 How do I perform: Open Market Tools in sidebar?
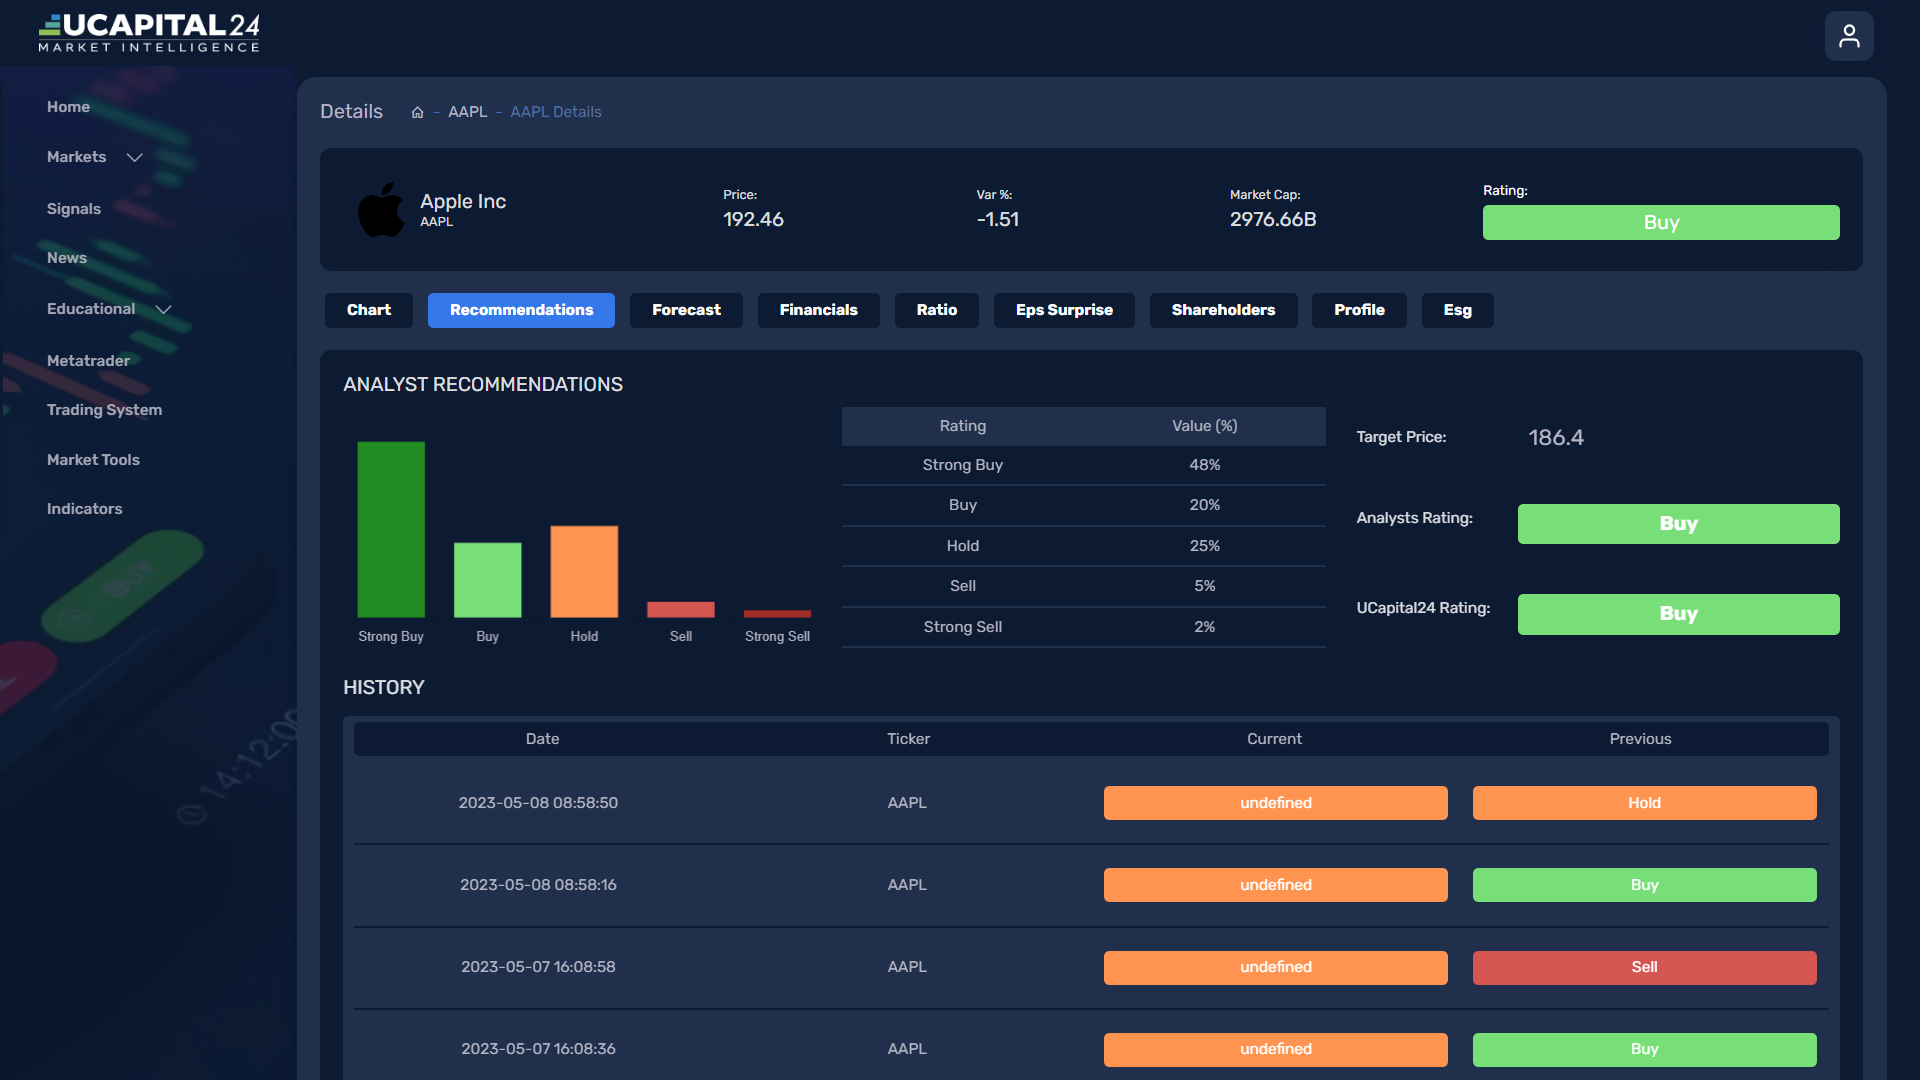pos(93,460)
